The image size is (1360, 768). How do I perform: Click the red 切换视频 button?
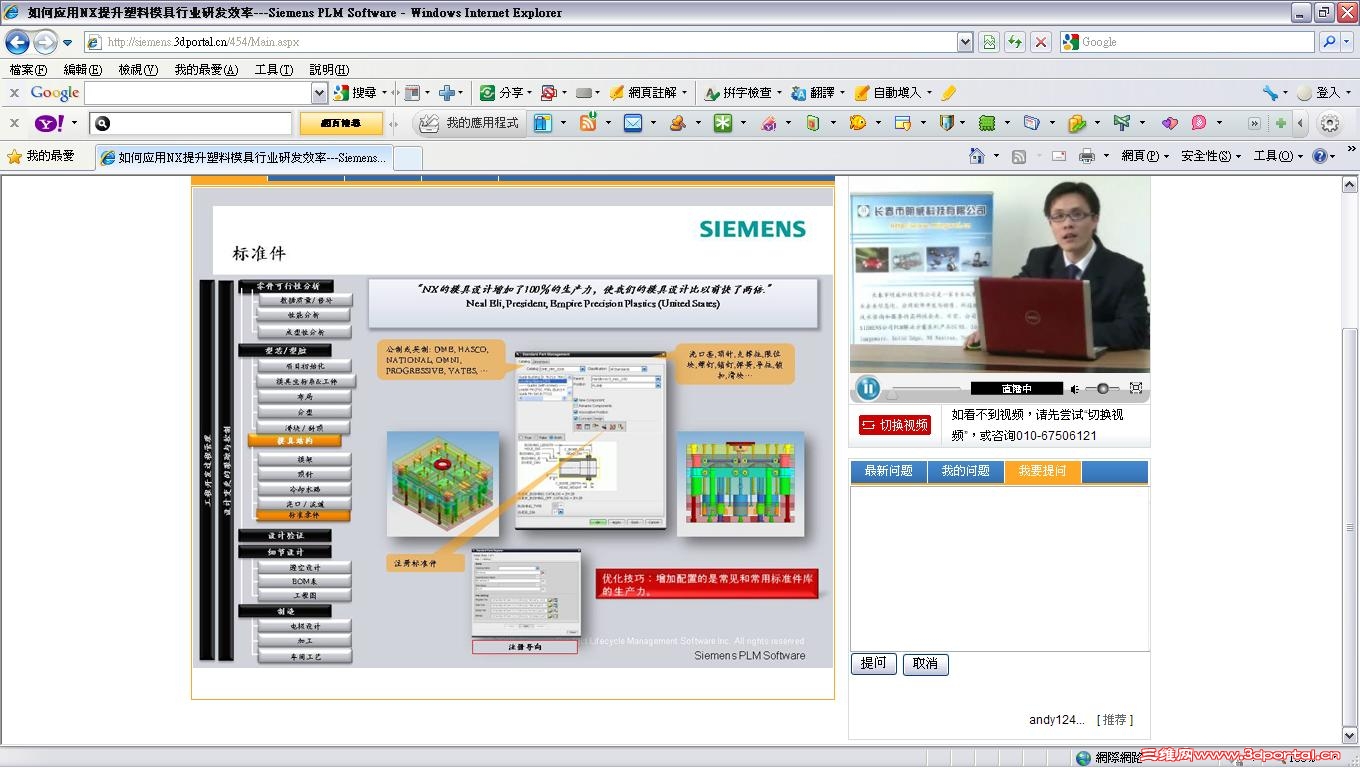[895, 425]
